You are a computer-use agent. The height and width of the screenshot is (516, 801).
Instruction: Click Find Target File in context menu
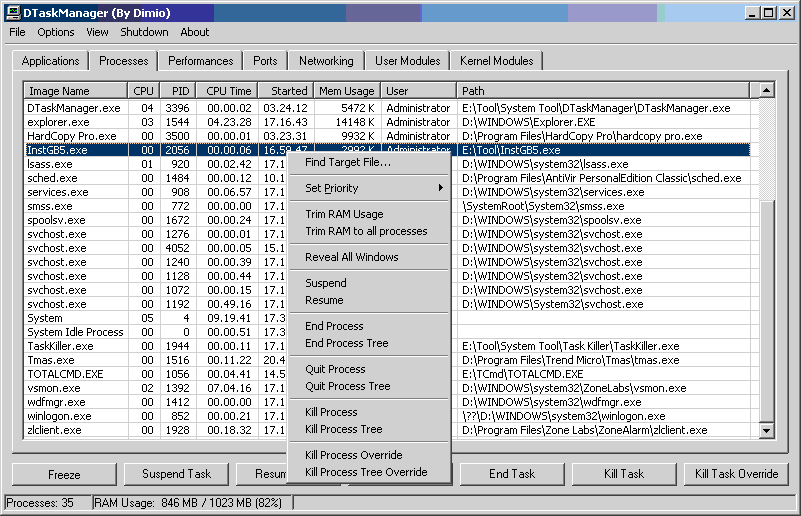tap(348, 162)
